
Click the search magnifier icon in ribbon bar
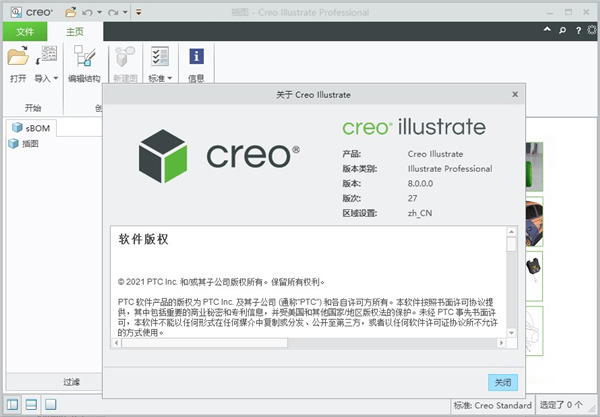click(x=565, y=31)
